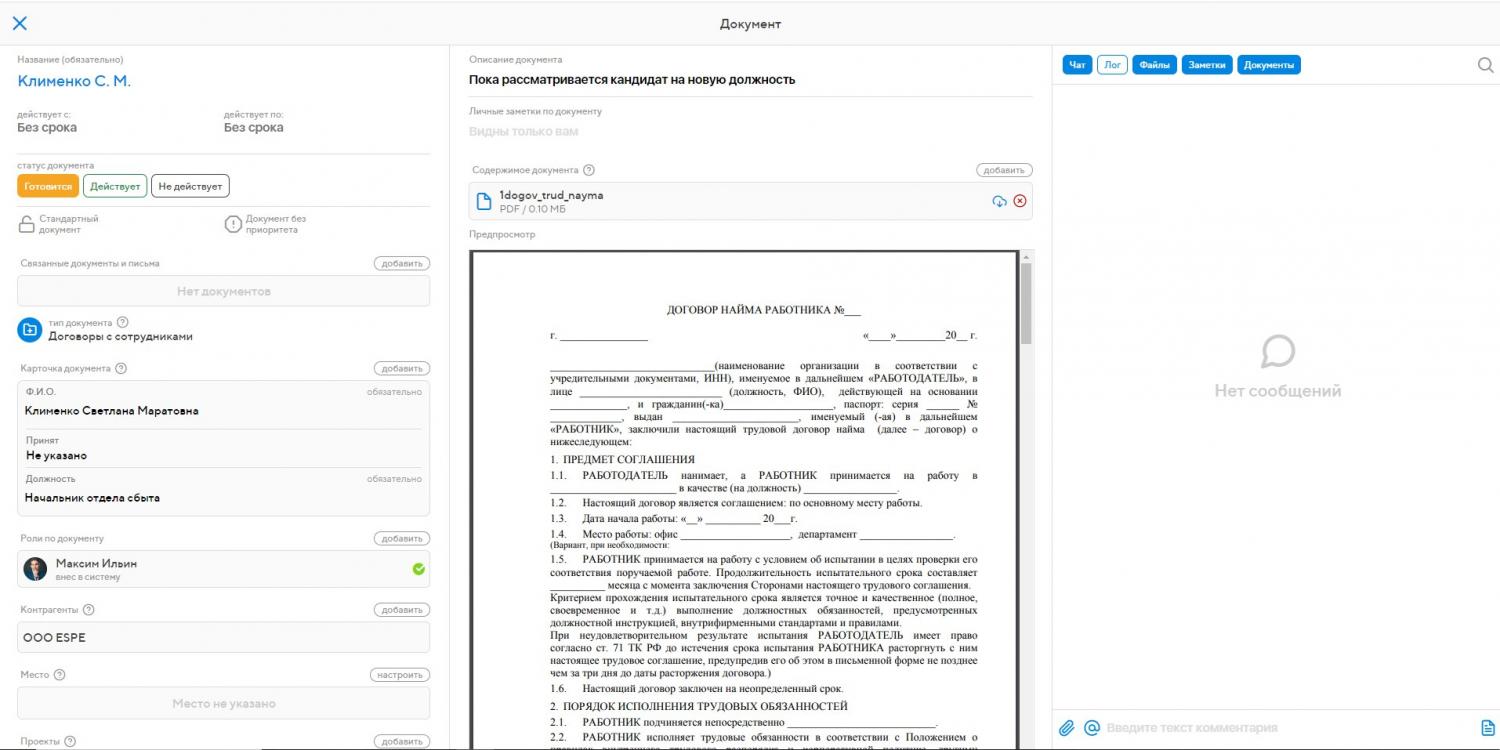Open the Файлы tab
Image resolution: width=1500 pixels, height=750 pixels.
(x=1154, y=65)
